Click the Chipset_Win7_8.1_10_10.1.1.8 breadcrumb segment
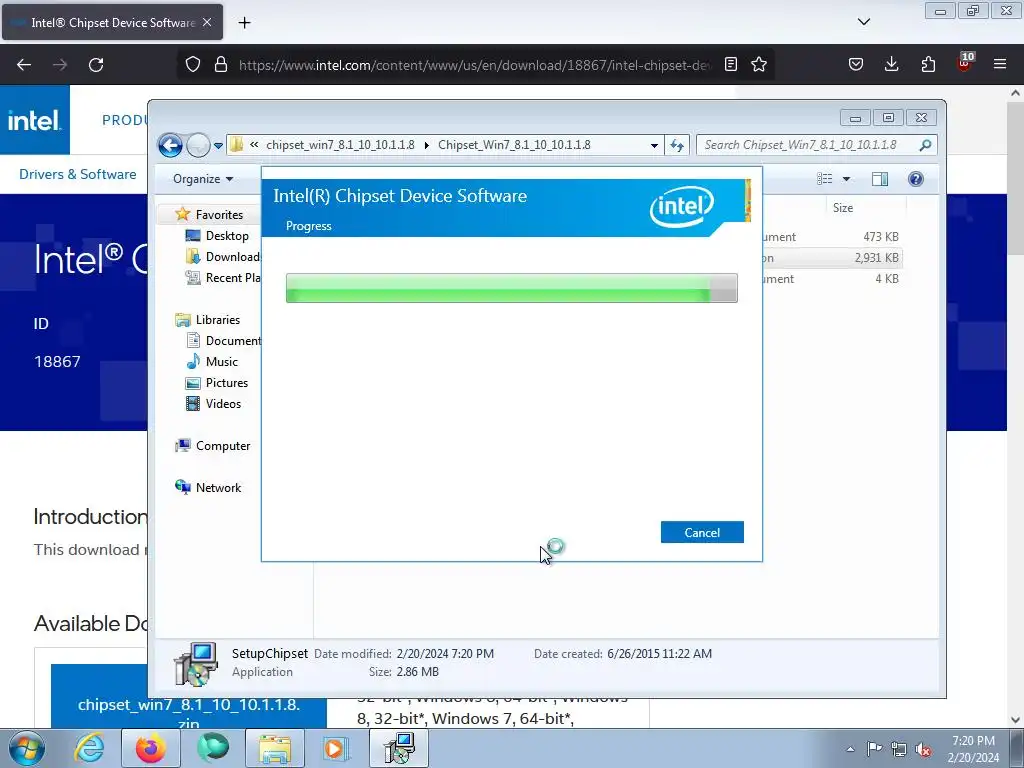The height and width of the screenshot is (768, 1024). (x=514, y=145)
